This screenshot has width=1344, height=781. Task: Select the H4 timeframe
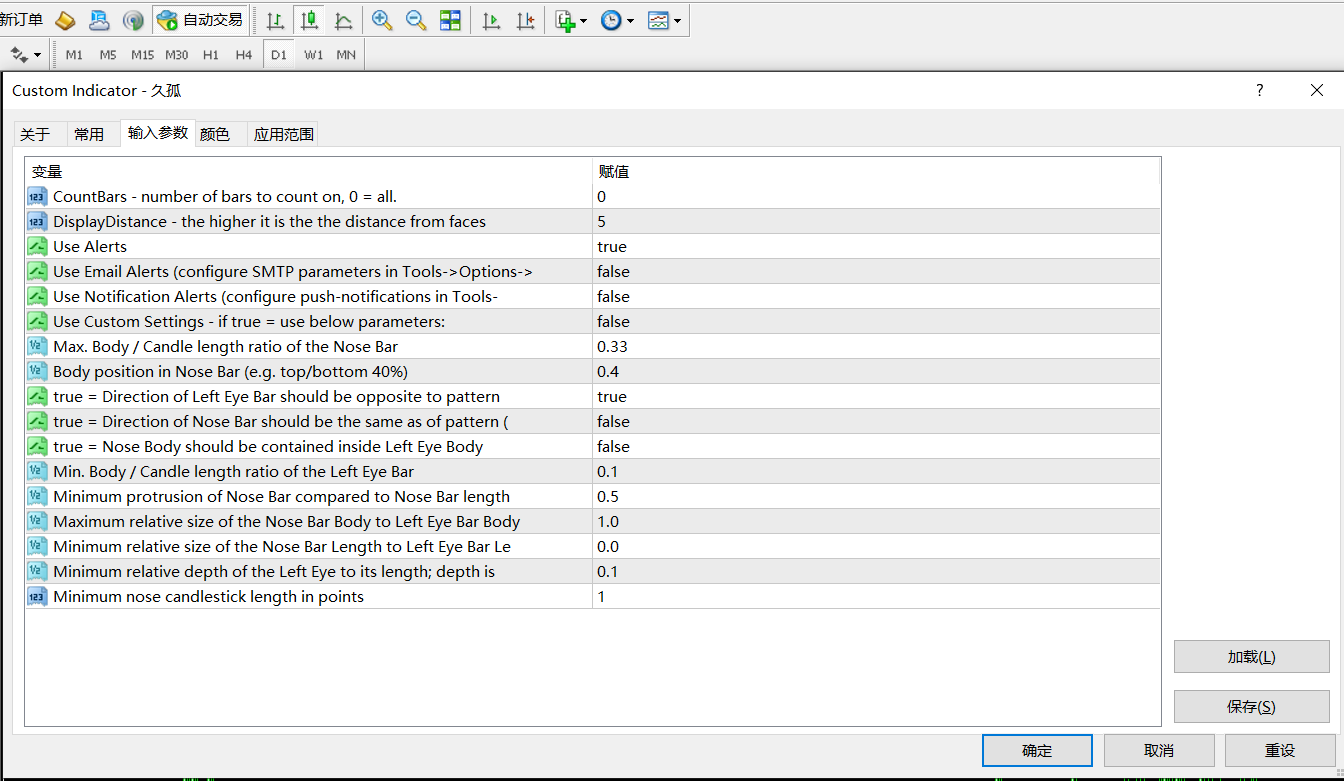pos(244,55)
